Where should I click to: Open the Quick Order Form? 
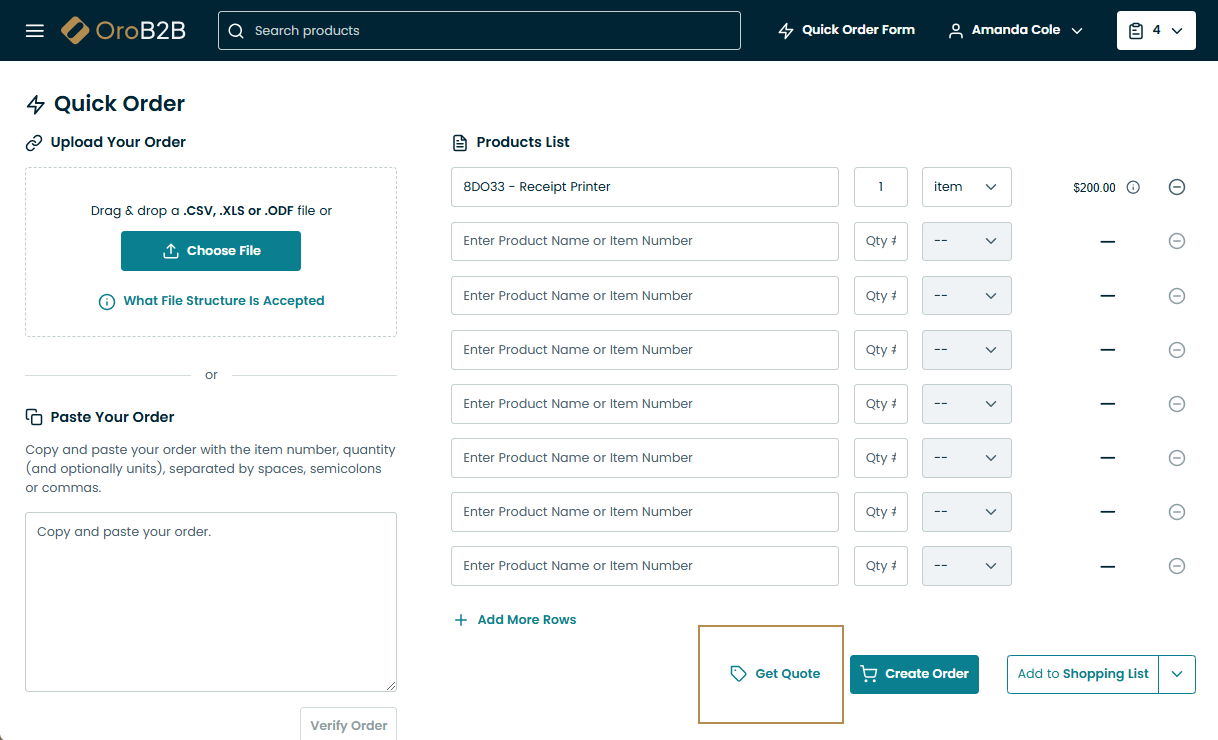click(x=846, y=30)
